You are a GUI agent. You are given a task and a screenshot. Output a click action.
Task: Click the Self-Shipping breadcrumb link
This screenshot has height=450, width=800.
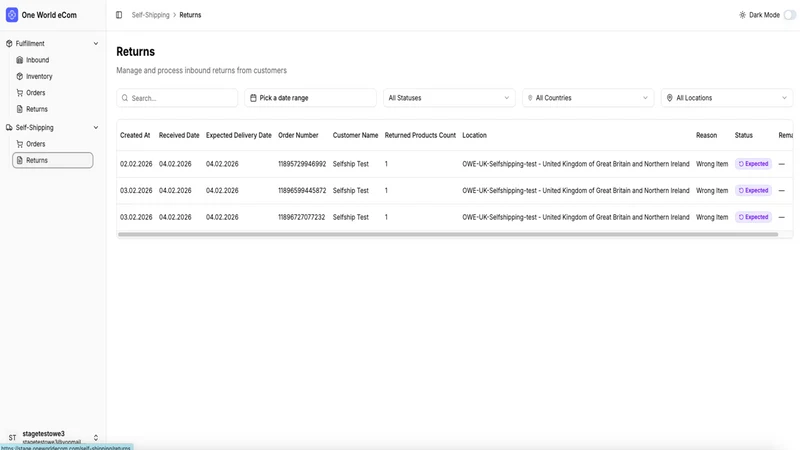coord(151,15)
